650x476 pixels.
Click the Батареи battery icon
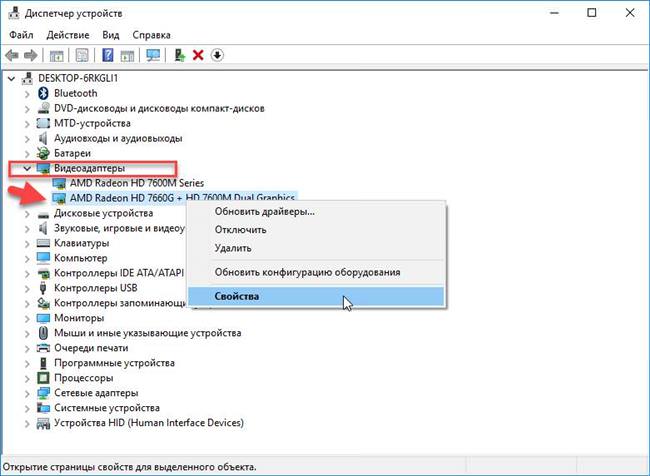click(43, 153)
